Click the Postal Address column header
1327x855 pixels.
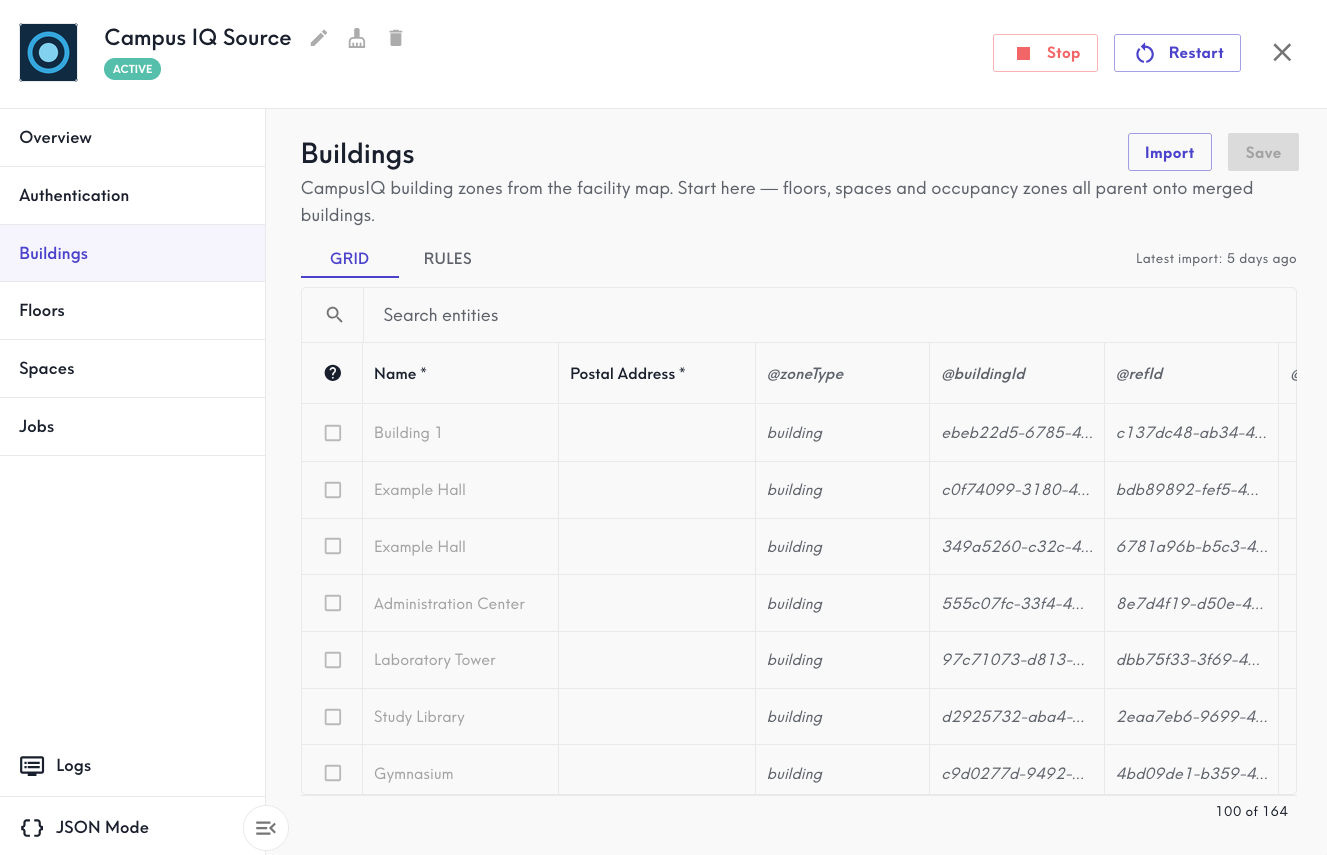657,373
